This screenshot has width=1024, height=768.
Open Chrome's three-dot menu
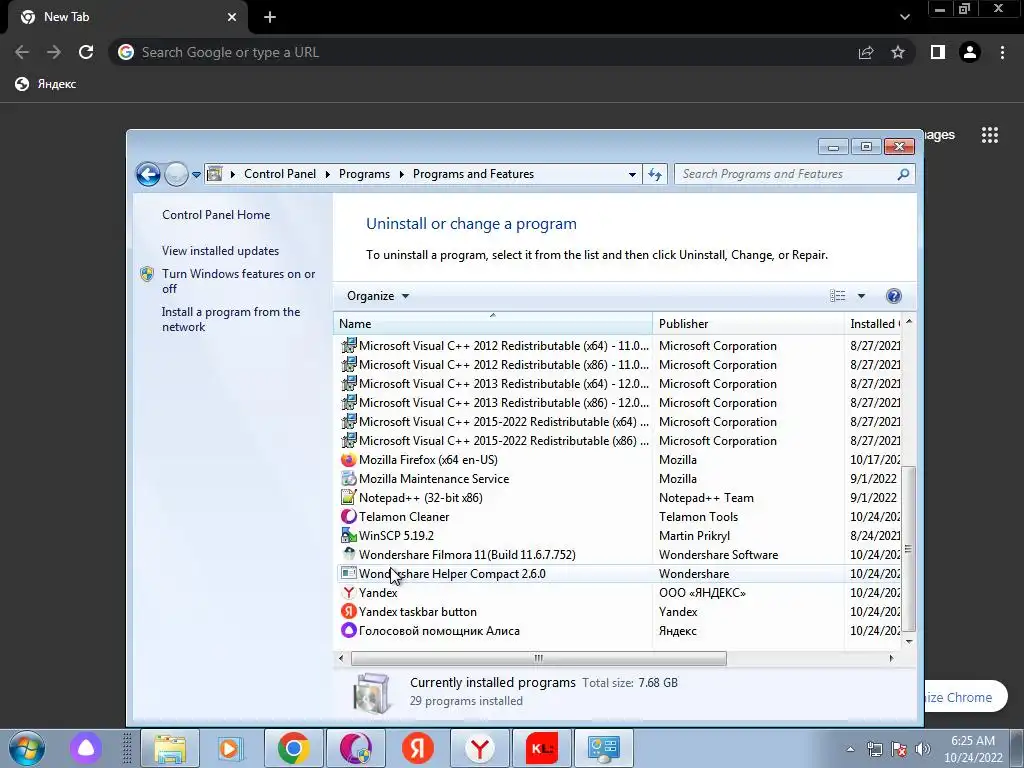click(1002, 52)
